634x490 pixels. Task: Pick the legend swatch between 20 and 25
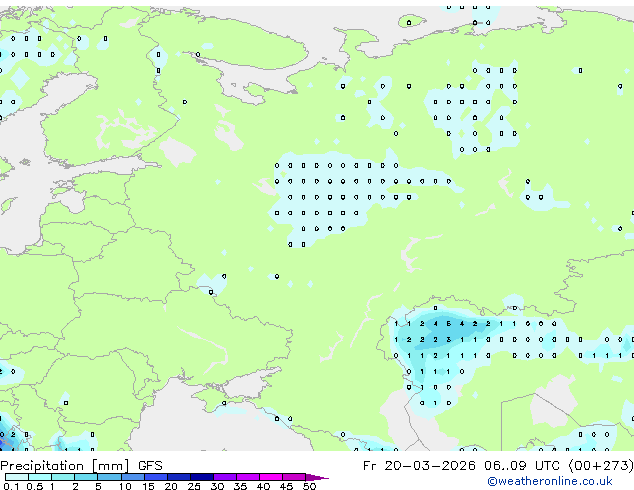tap(179, 477)
